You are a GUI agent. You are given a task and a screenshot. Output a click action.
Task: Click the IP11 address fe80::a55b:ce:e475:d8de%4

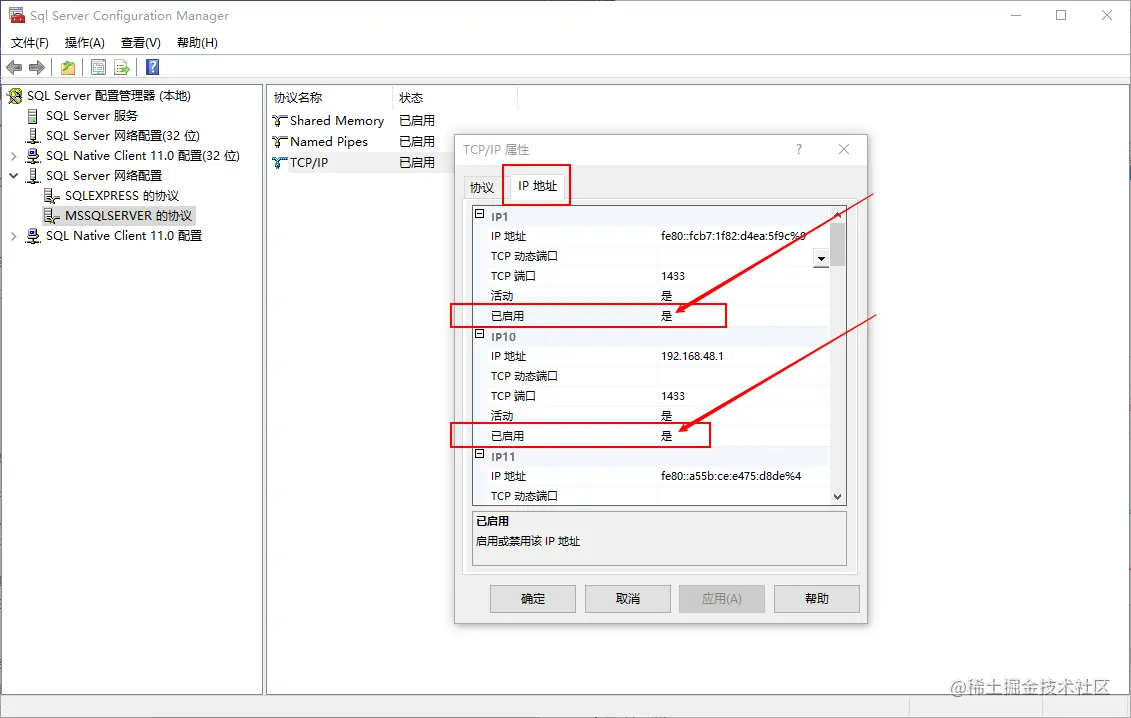click(731, 476)
